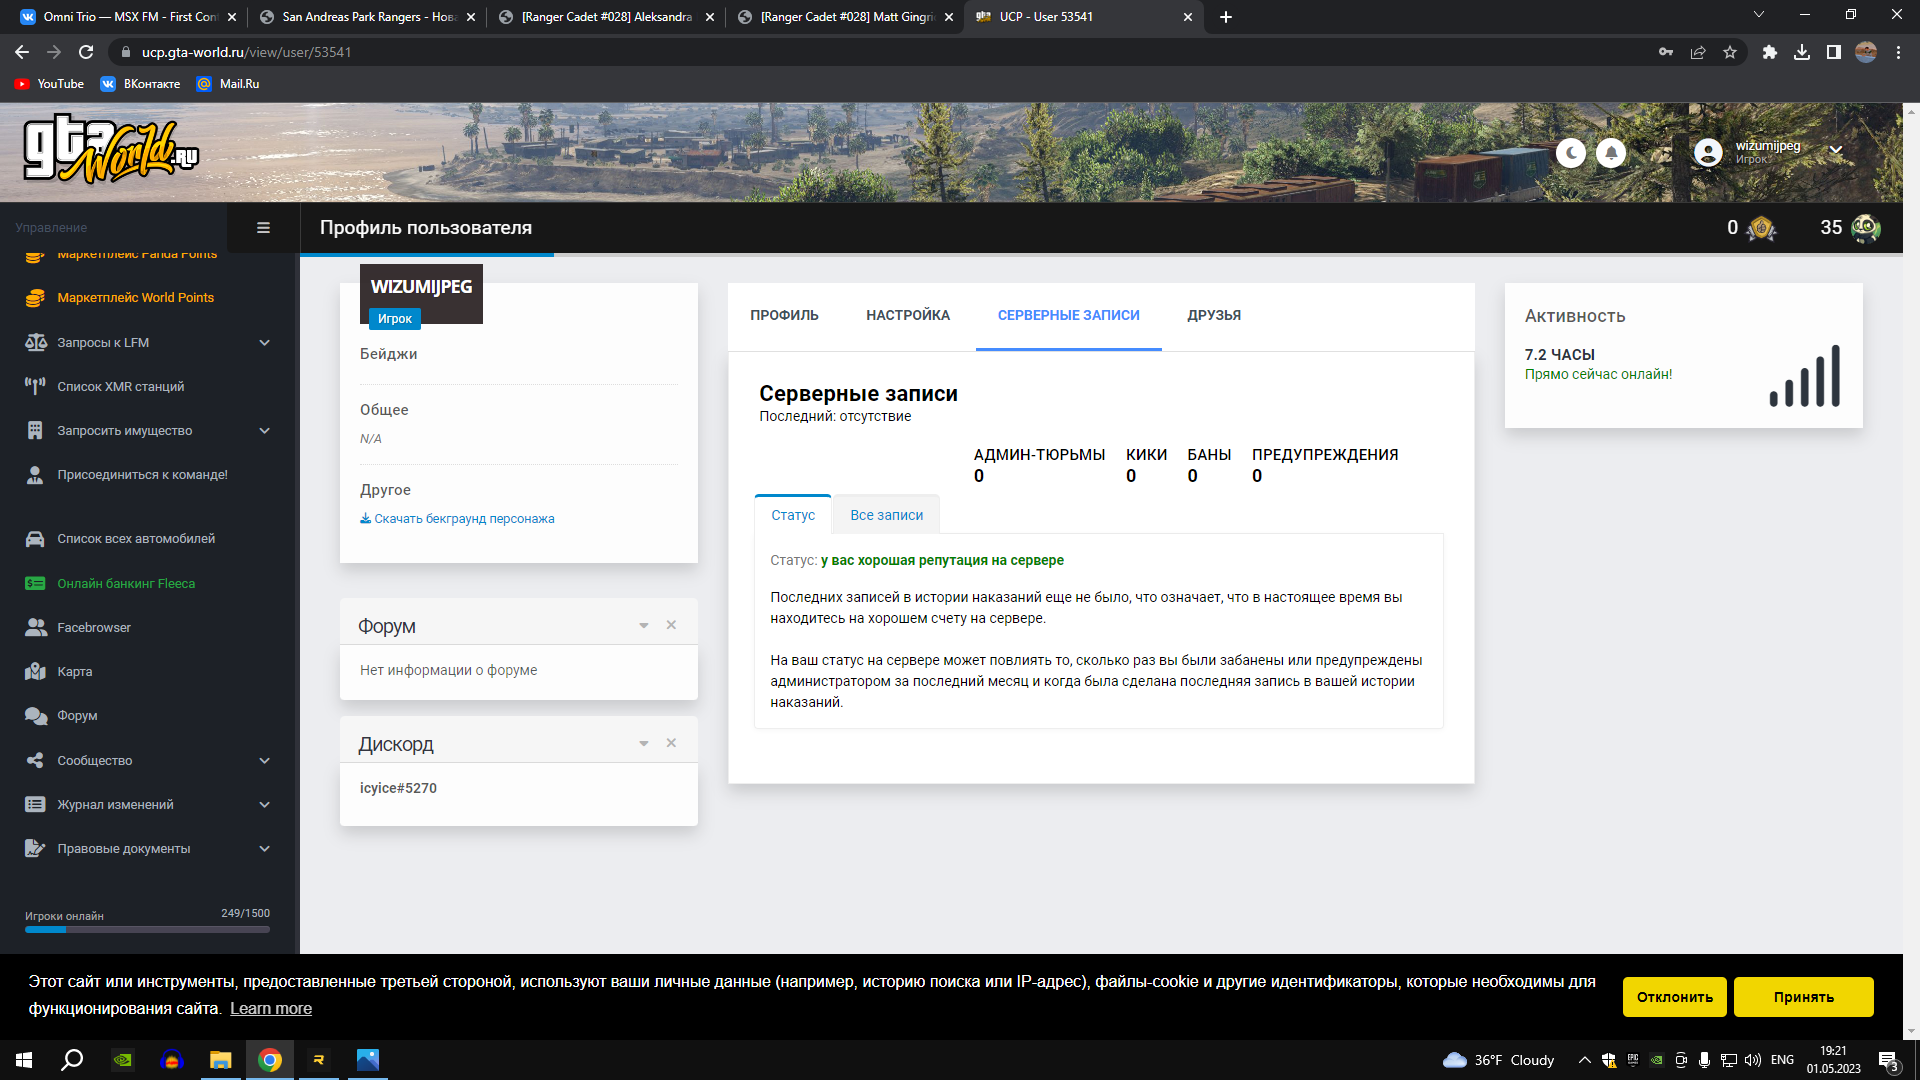Open Rockstar Games Launcher taskbar icon
This screenshot has height=1080, width=1920.
[319, 1060]
